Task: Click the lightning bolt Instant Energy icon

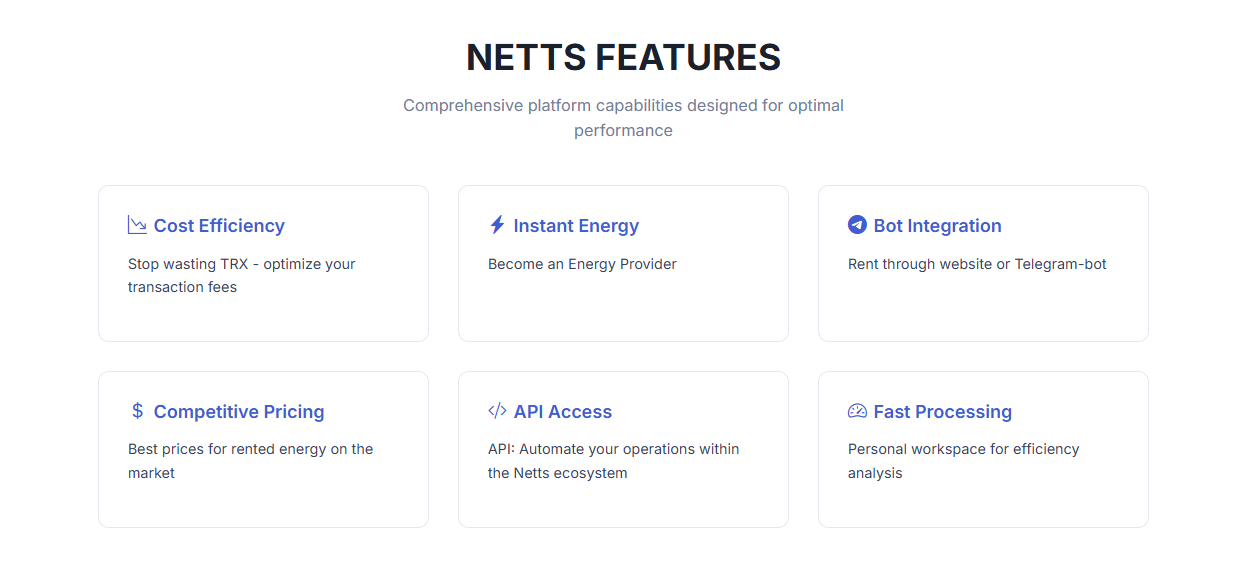Action: [497, 225]
